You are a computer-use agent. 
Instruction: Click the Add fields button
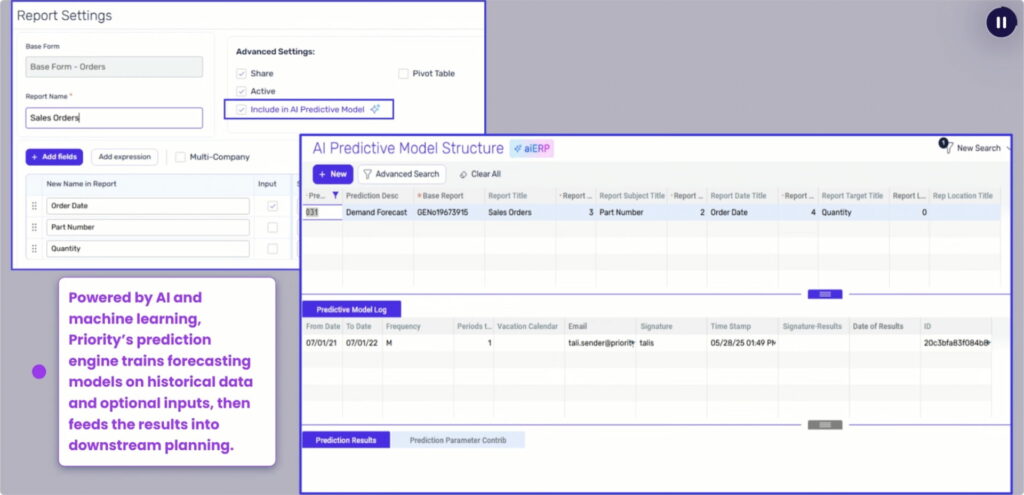(54, 157)
